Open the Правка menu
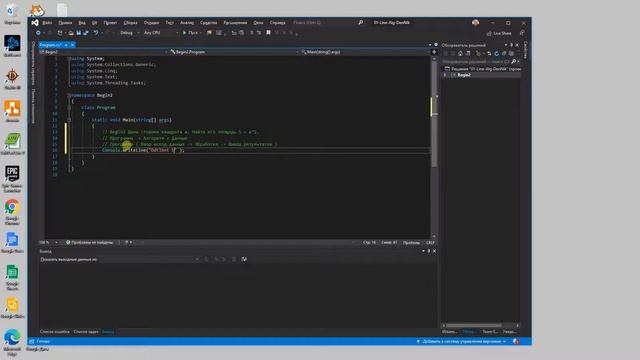The image size is (640, 360). click(x=65, y=23)
